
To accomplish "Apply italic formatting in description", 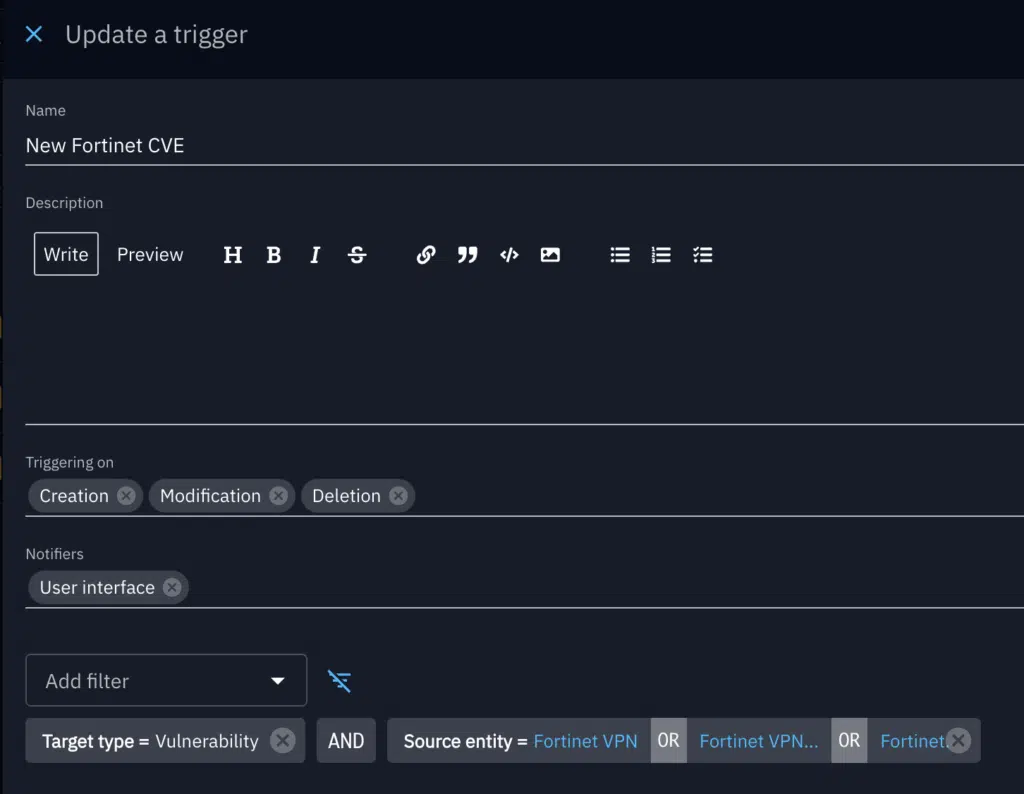I will click(x=315, y=255).
